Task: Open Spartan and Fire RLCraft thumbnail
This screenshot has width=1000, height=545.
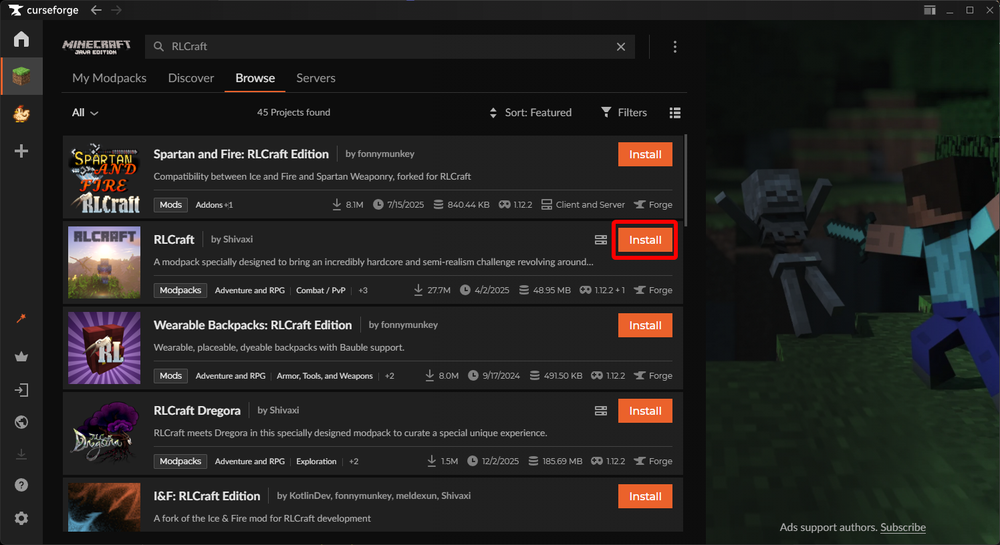Action: (104, 177)
